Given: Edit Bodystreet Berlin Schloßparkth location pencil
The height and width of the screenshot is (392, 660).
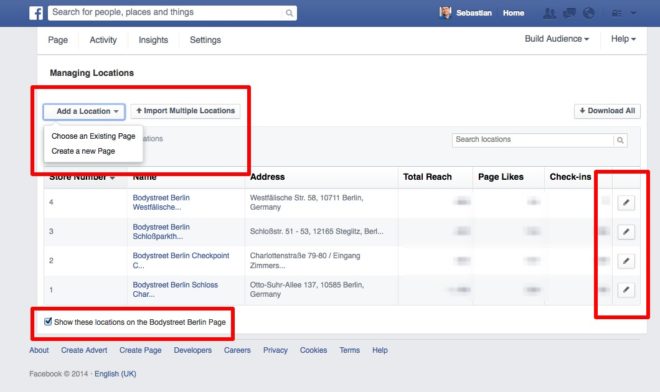Looking at the screenshot, I should 626,232.
